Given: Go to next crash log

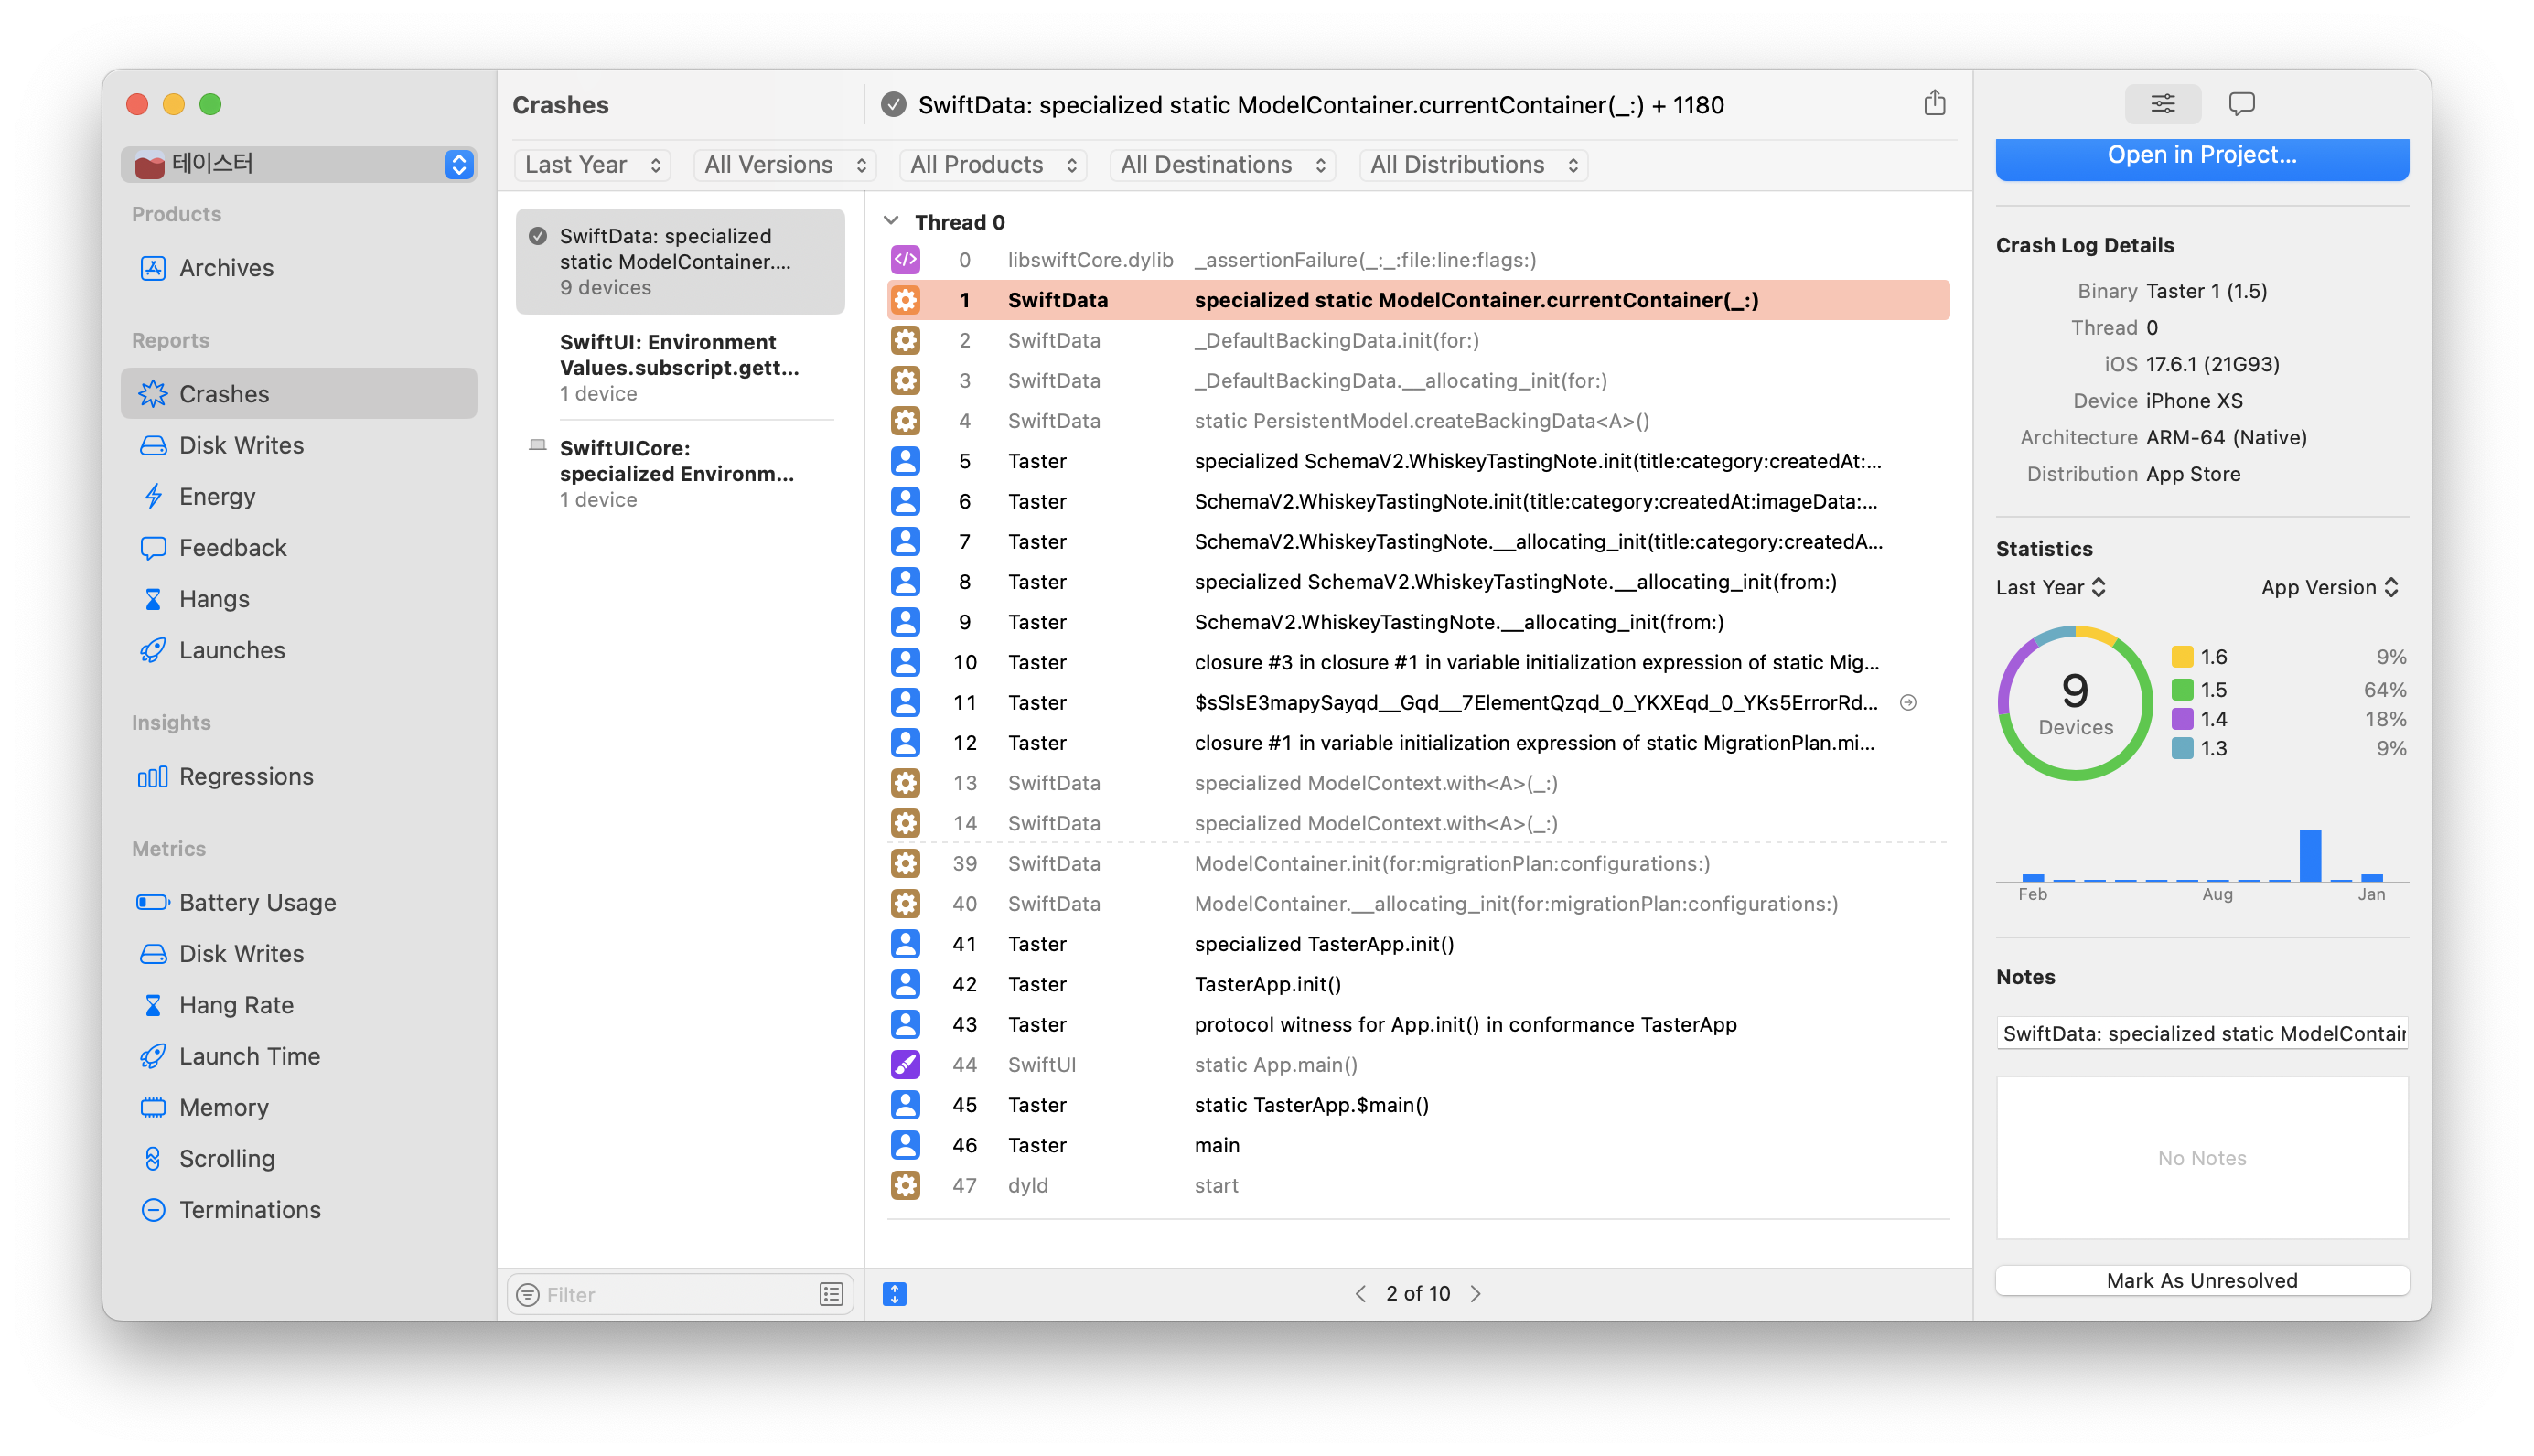Looking at the screenshot, I should 1476,1293.
